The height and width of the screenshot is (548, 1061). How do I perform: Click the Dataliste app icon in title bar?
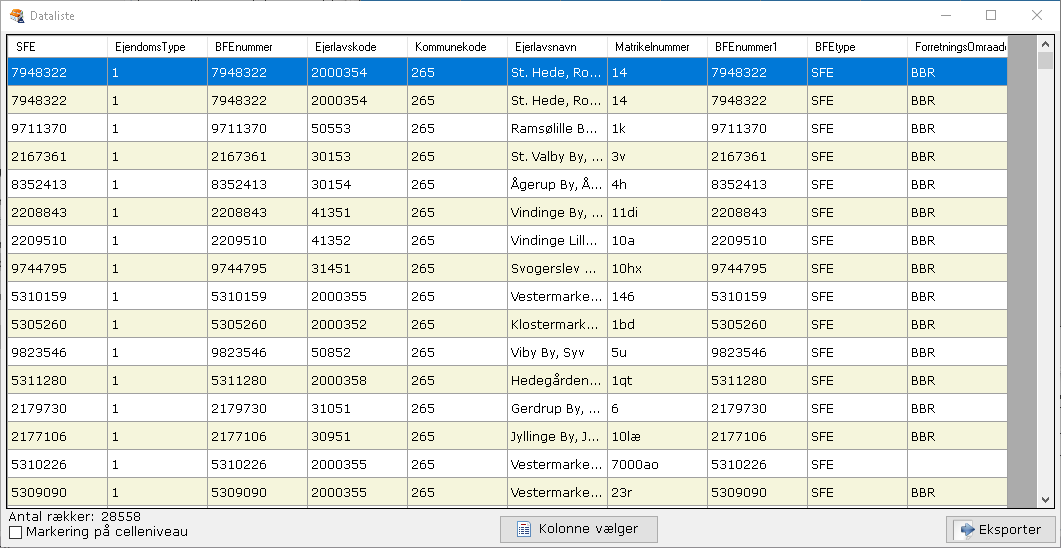click(x=16, y=16)
